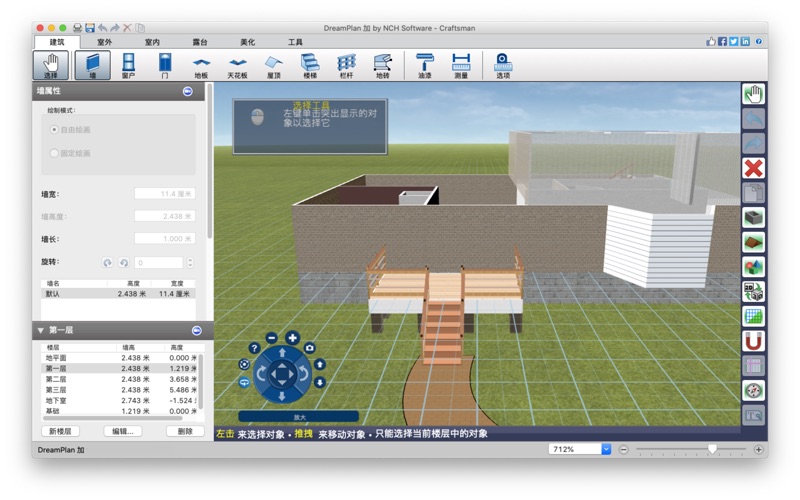Choose the 屋顶 (roof) tool

[273, 66]
